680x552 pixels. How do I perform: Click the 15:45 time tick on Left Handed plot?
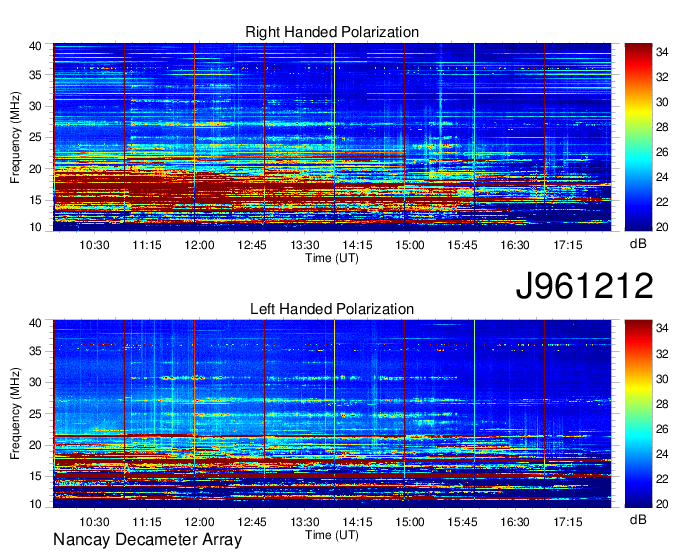click(x=462, y=522)
